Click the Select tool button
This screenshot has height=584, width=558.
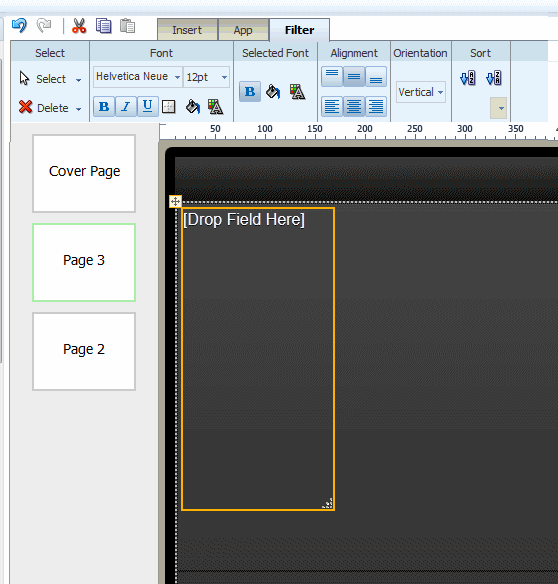click(x=50, y=79)
